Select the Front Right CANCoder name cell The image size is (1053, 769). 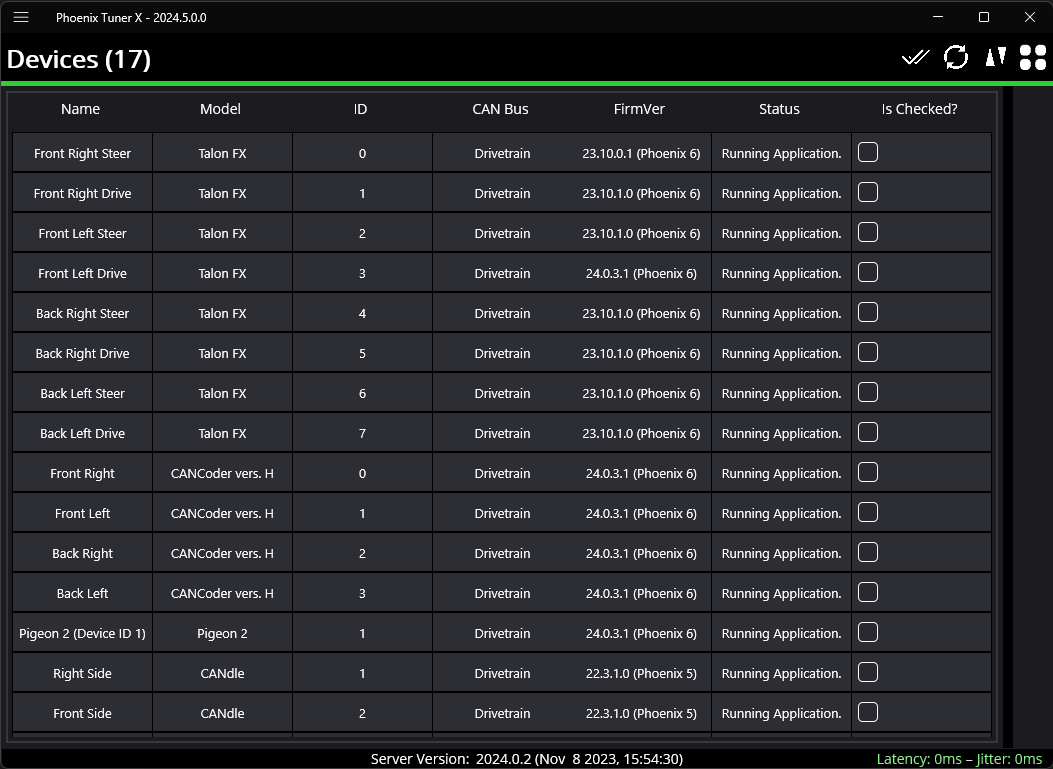coord(83,473)
